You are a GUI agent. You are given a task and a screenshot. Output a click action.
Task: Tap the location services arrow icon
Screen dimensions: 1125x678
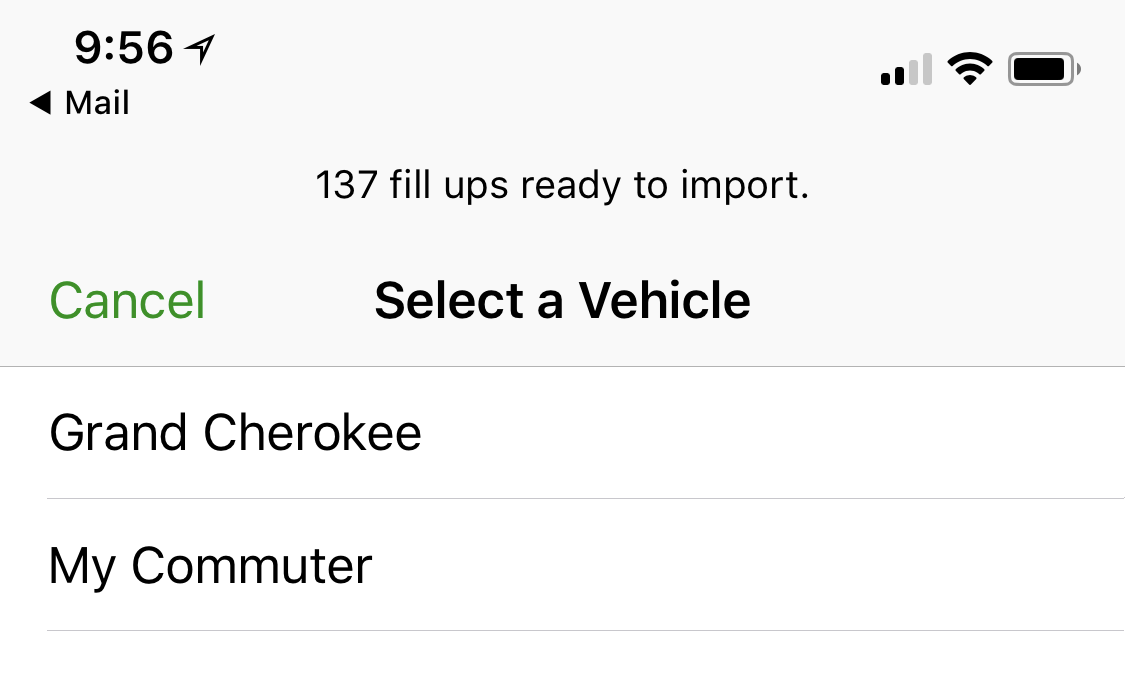[199, 49]
